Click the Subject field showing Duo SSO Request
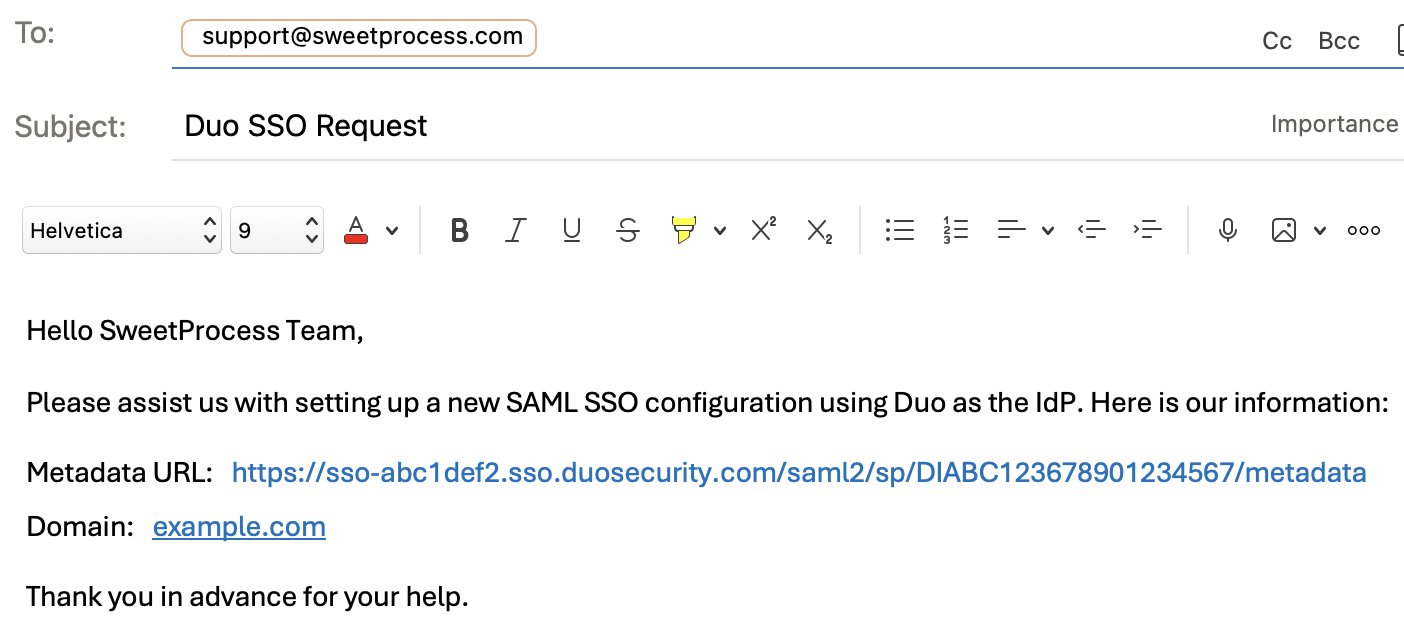The height and width of the screenshot is (634, 1404). (305, 125)
